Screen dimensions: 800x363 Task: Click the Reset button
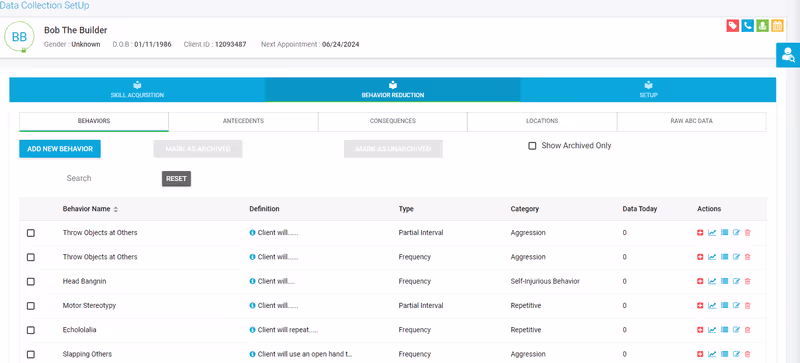tap(177, 179)
